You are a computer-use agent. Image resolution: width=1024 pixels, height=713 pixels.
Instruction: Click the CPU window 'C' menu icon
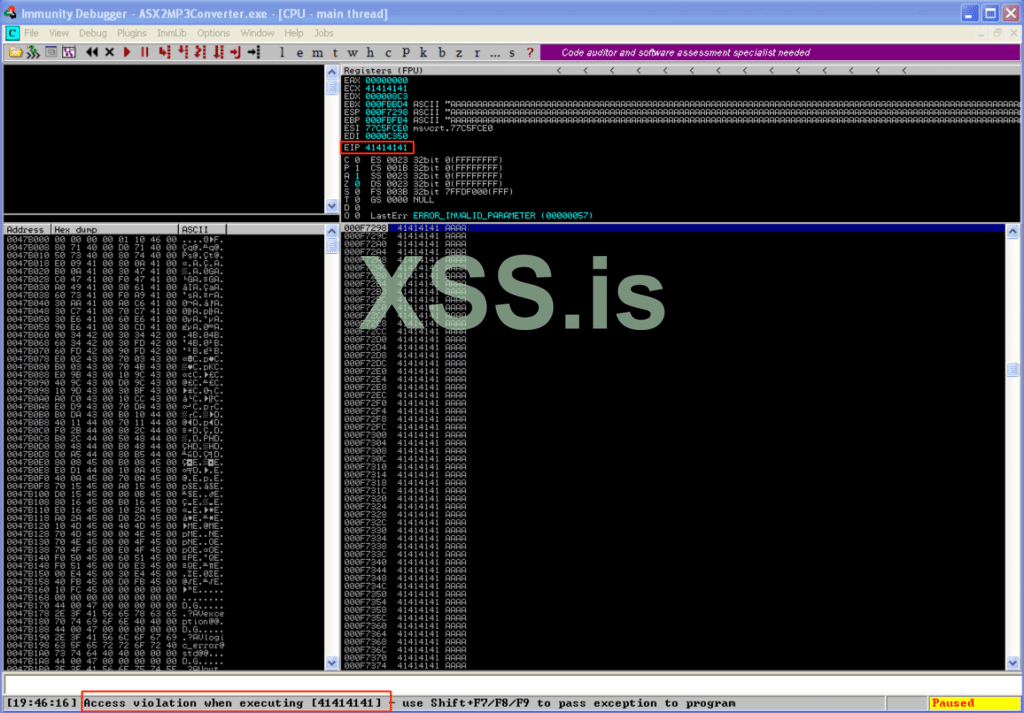pos(12,33)
